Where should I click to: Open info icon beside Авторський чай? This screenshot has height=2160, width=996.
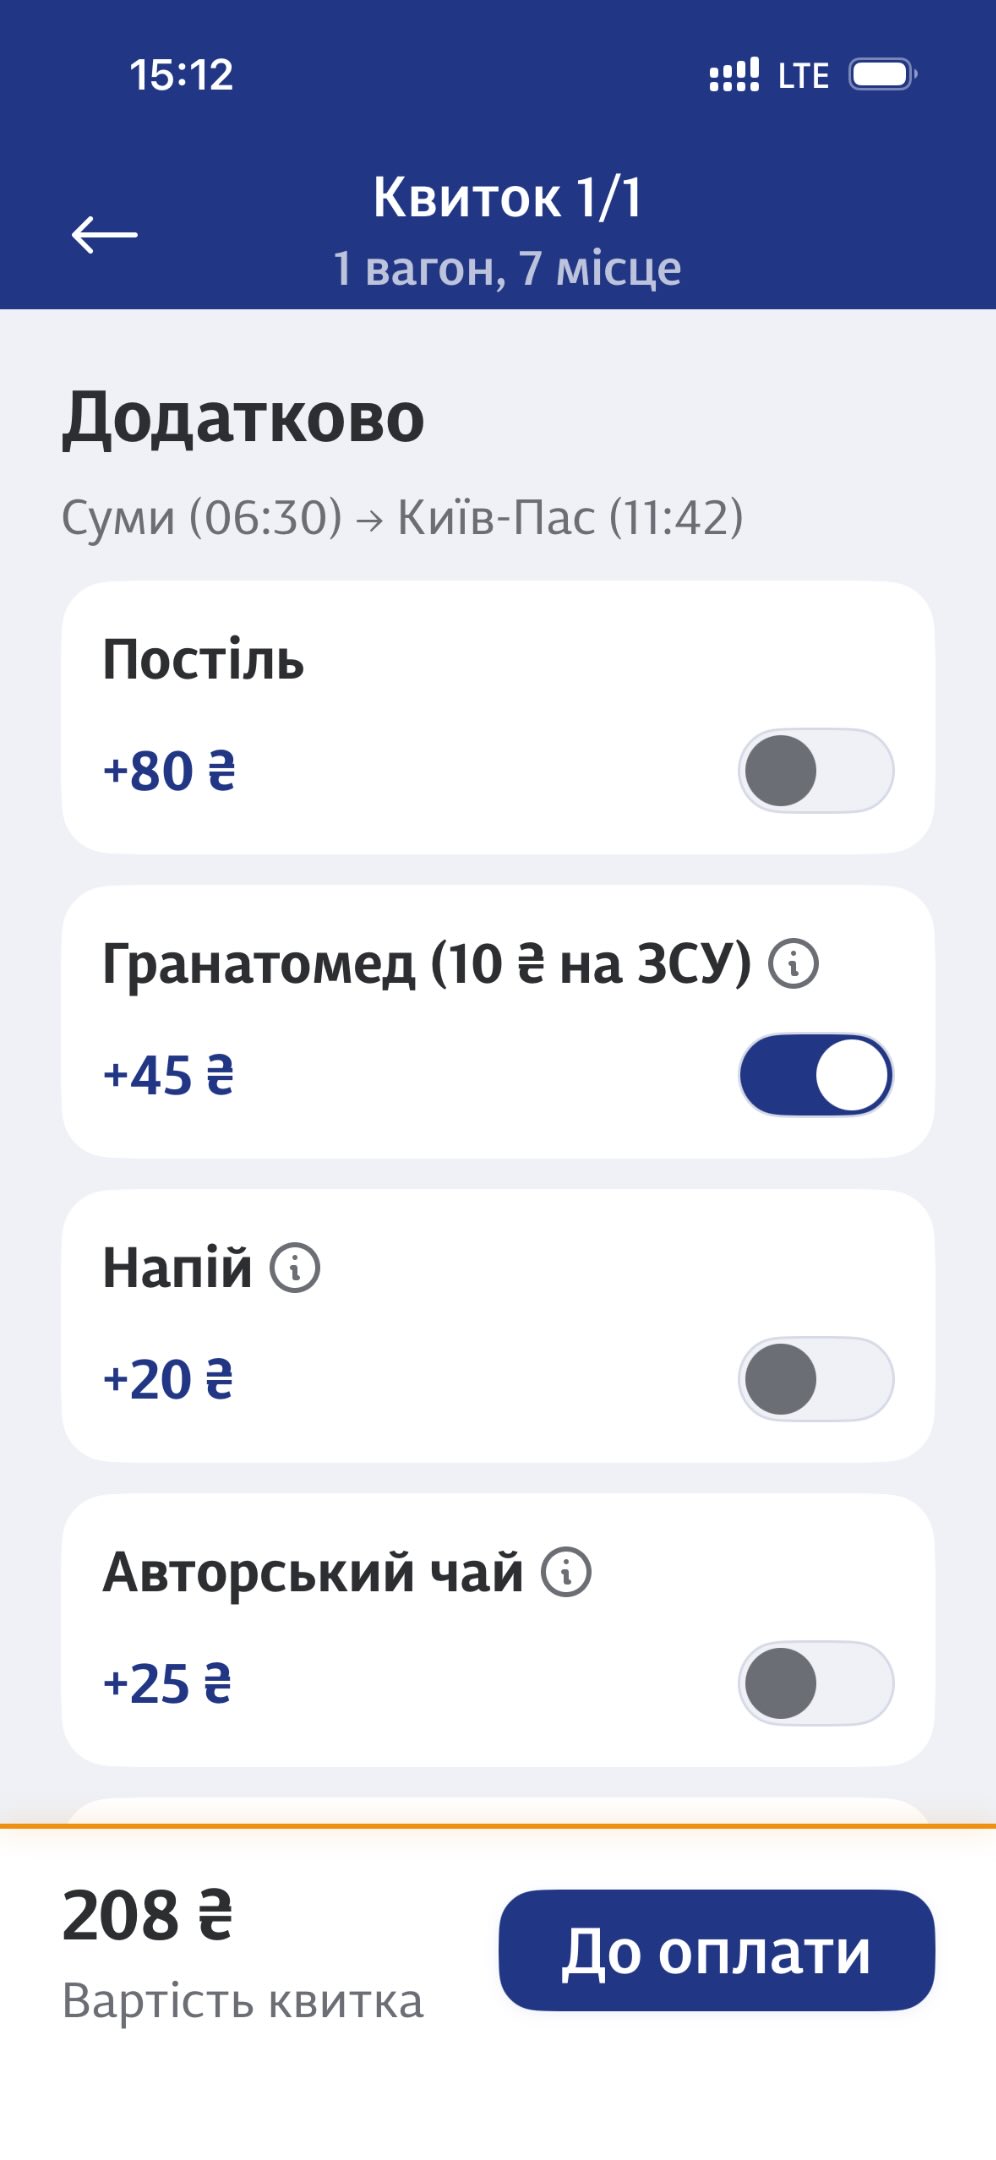point(566,1572)
